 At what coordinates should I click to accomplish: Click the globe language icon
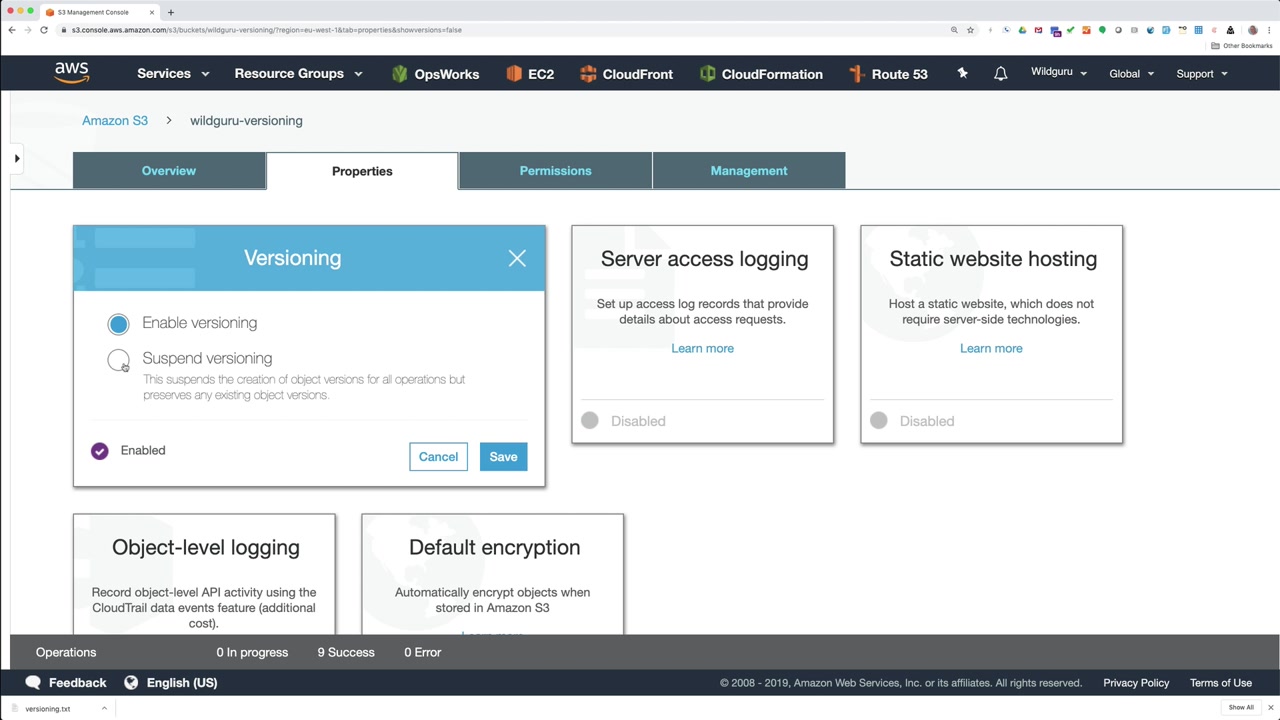[x=131, y=682]
